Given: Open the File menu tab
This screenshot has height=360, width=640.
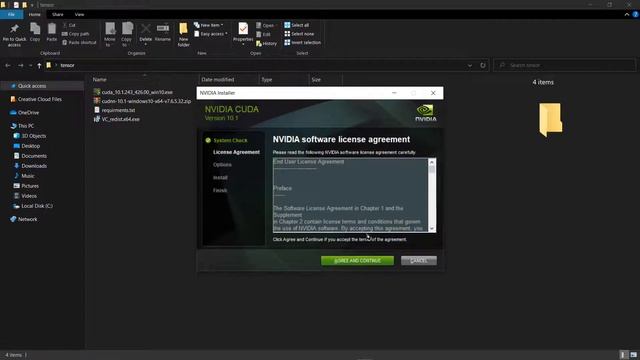Looking at the screenshot, I should pyautogui.click(x=11, y=14).
